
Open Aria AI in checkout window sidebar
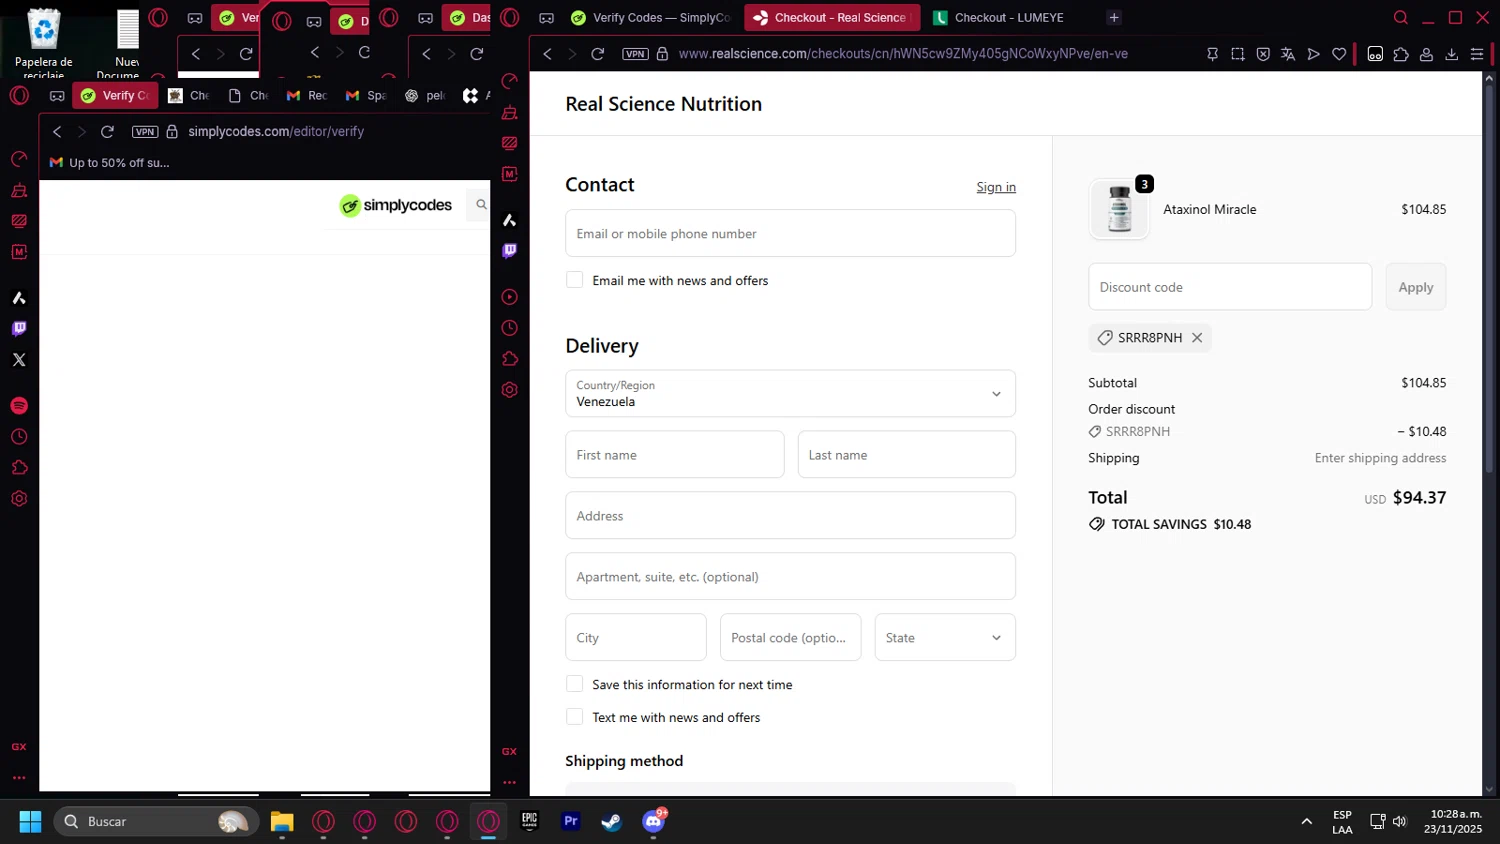tap(509, 219)
